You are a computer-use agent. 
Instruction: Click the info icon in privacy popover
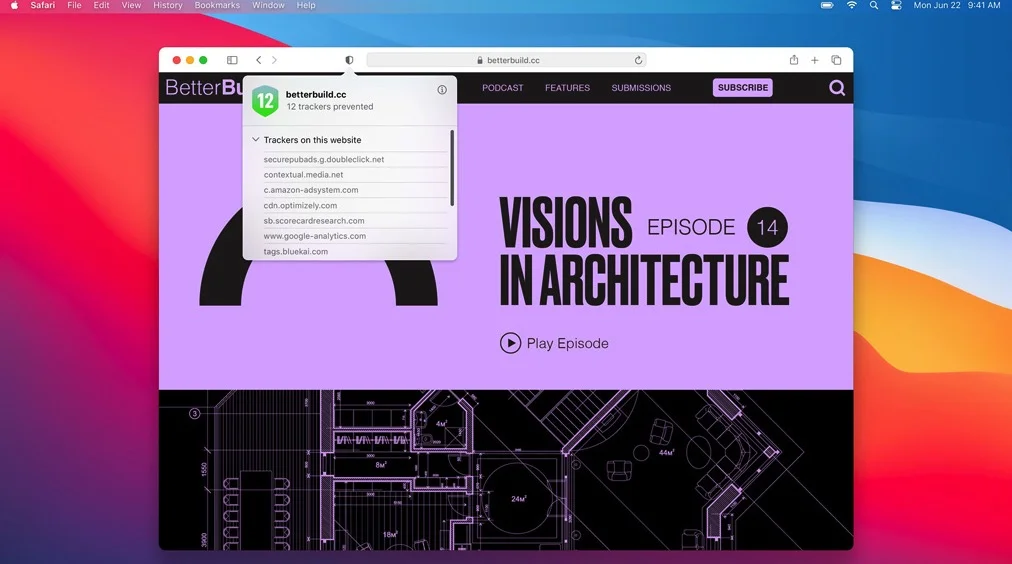(x=442, y=90)
